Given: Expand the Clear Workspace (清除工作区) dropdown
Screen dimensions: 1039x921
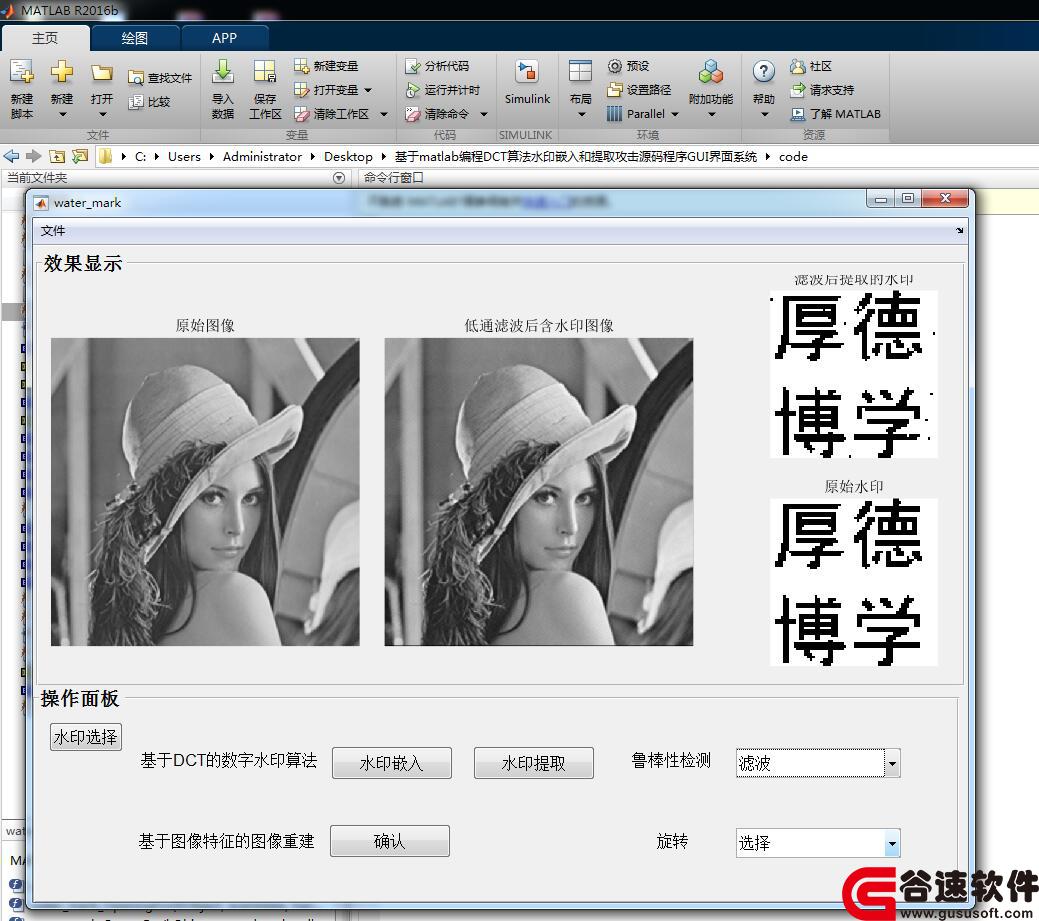Looking at the screenshot, I should [384, 115].
